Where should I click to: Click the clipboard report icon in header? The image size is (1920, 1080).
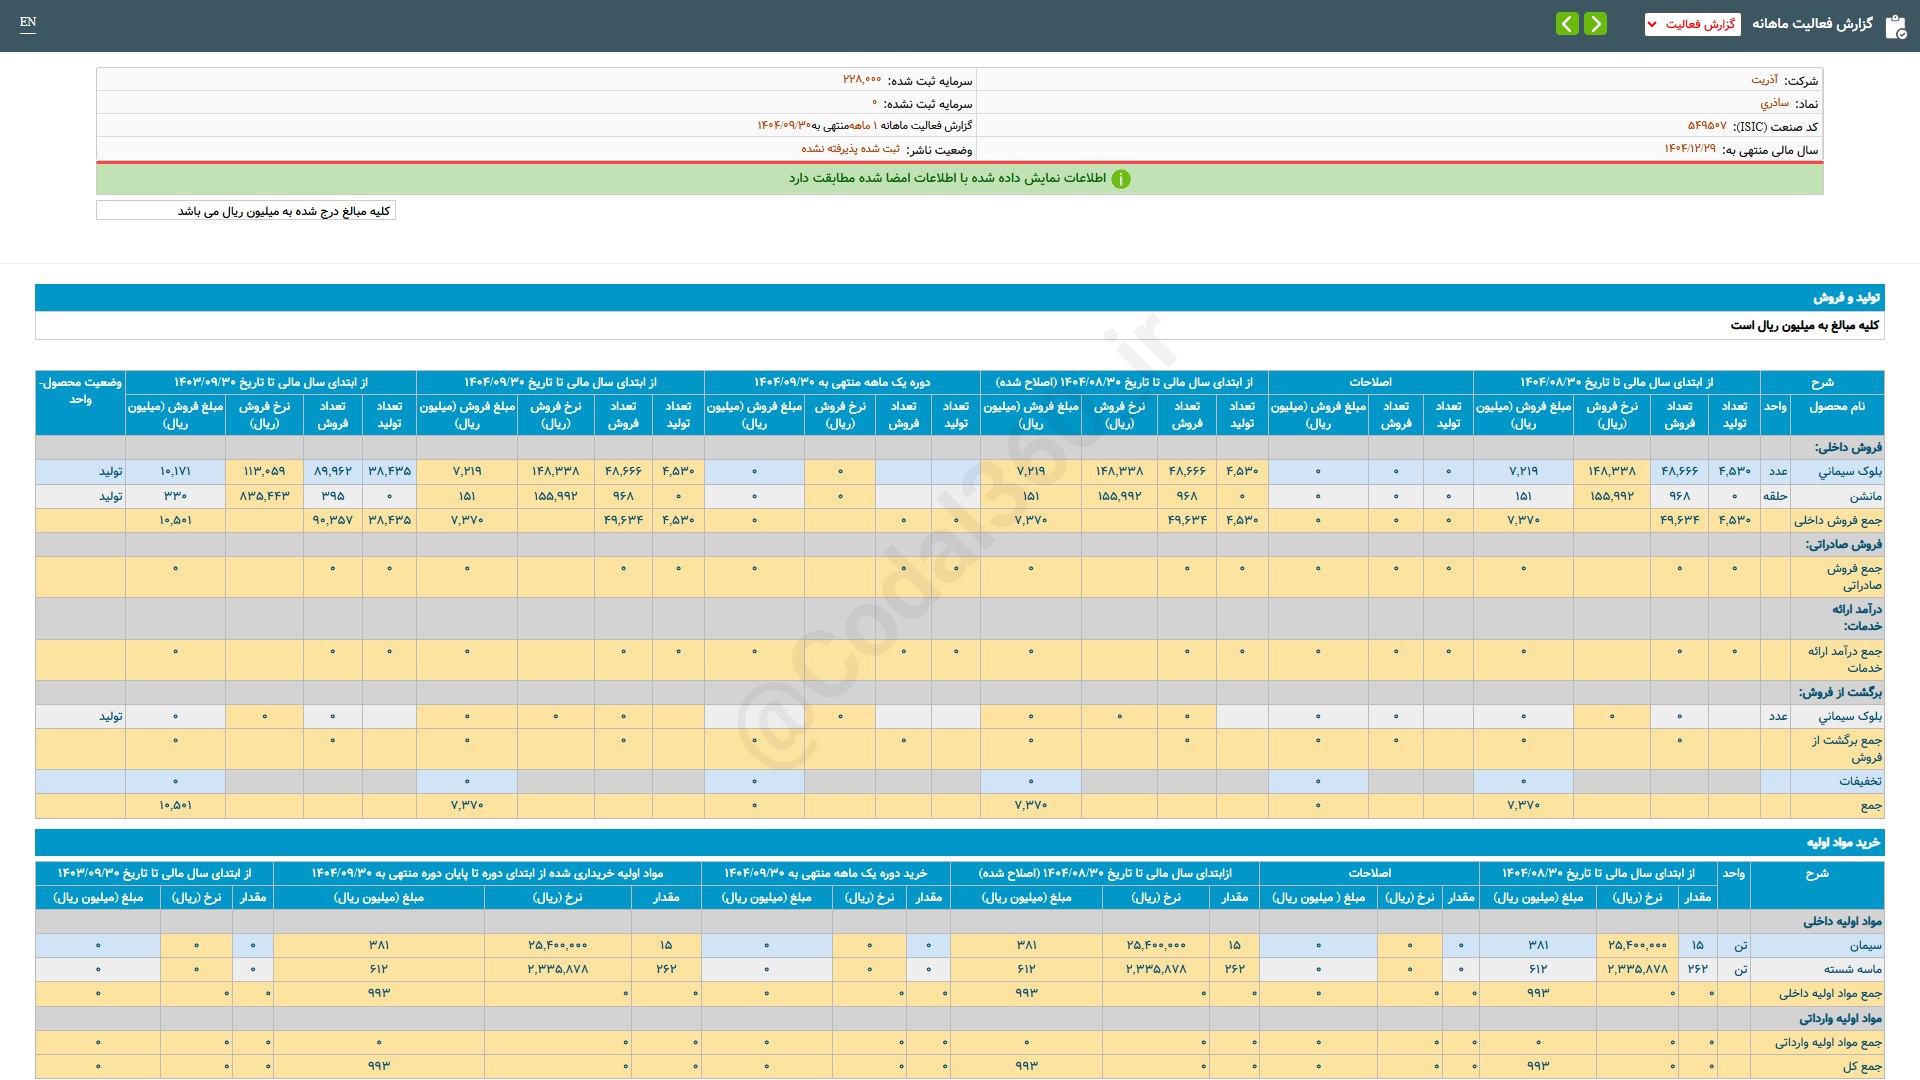(x=1895, y=26)
